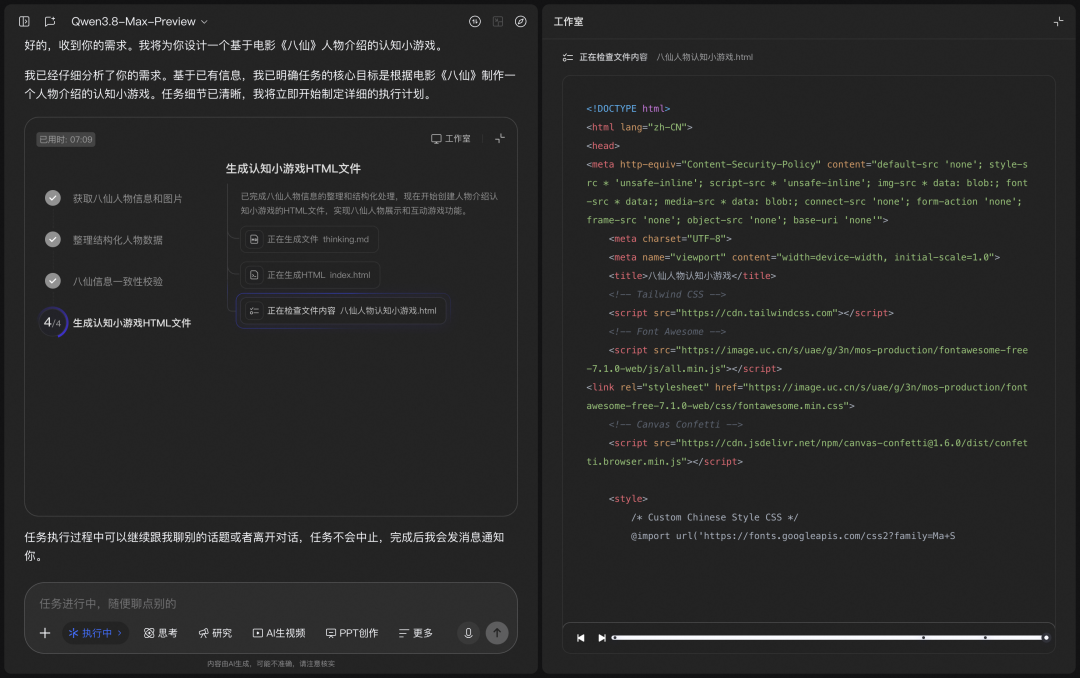Click the file icon of thinking.md

pyautogui.click(x=254, y=239)
